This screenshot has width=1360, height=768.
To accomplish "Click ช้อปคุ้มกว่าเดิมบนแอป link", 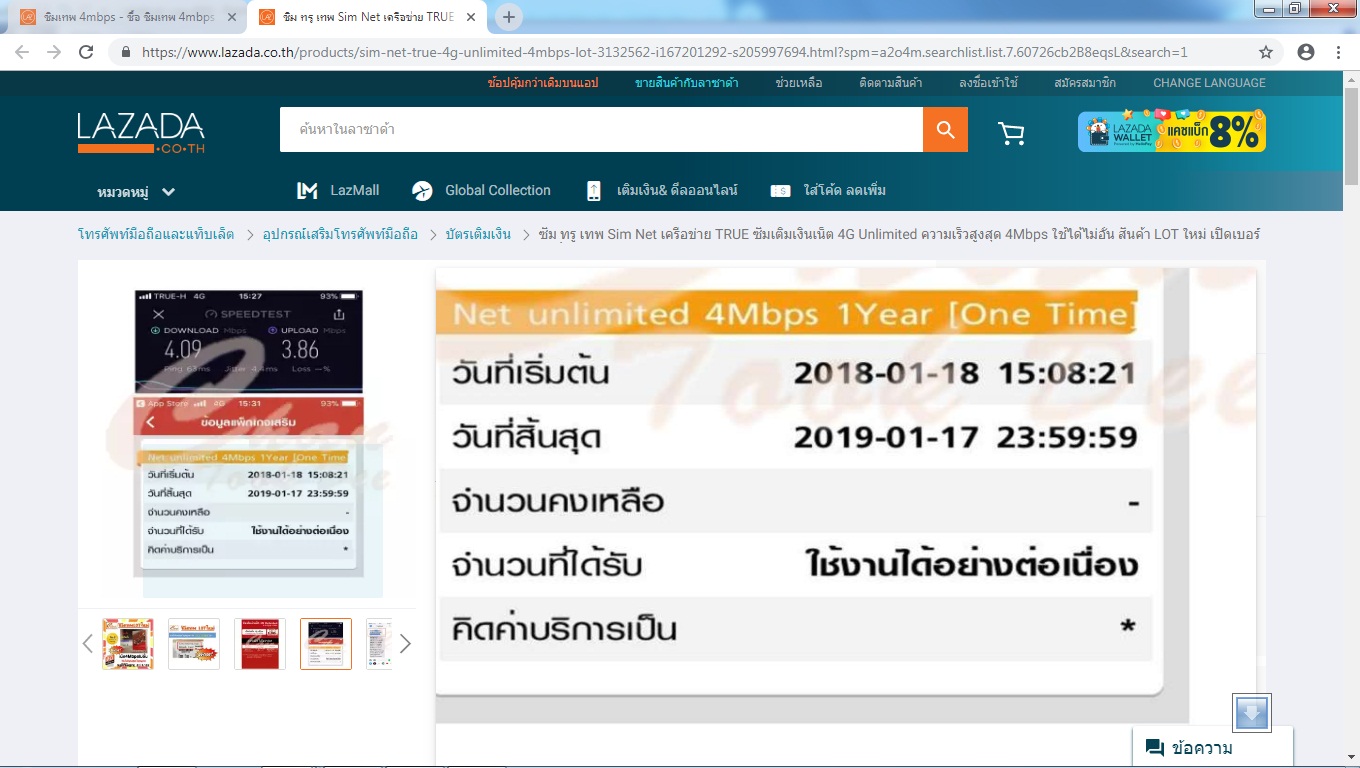I will click(543, 83).
